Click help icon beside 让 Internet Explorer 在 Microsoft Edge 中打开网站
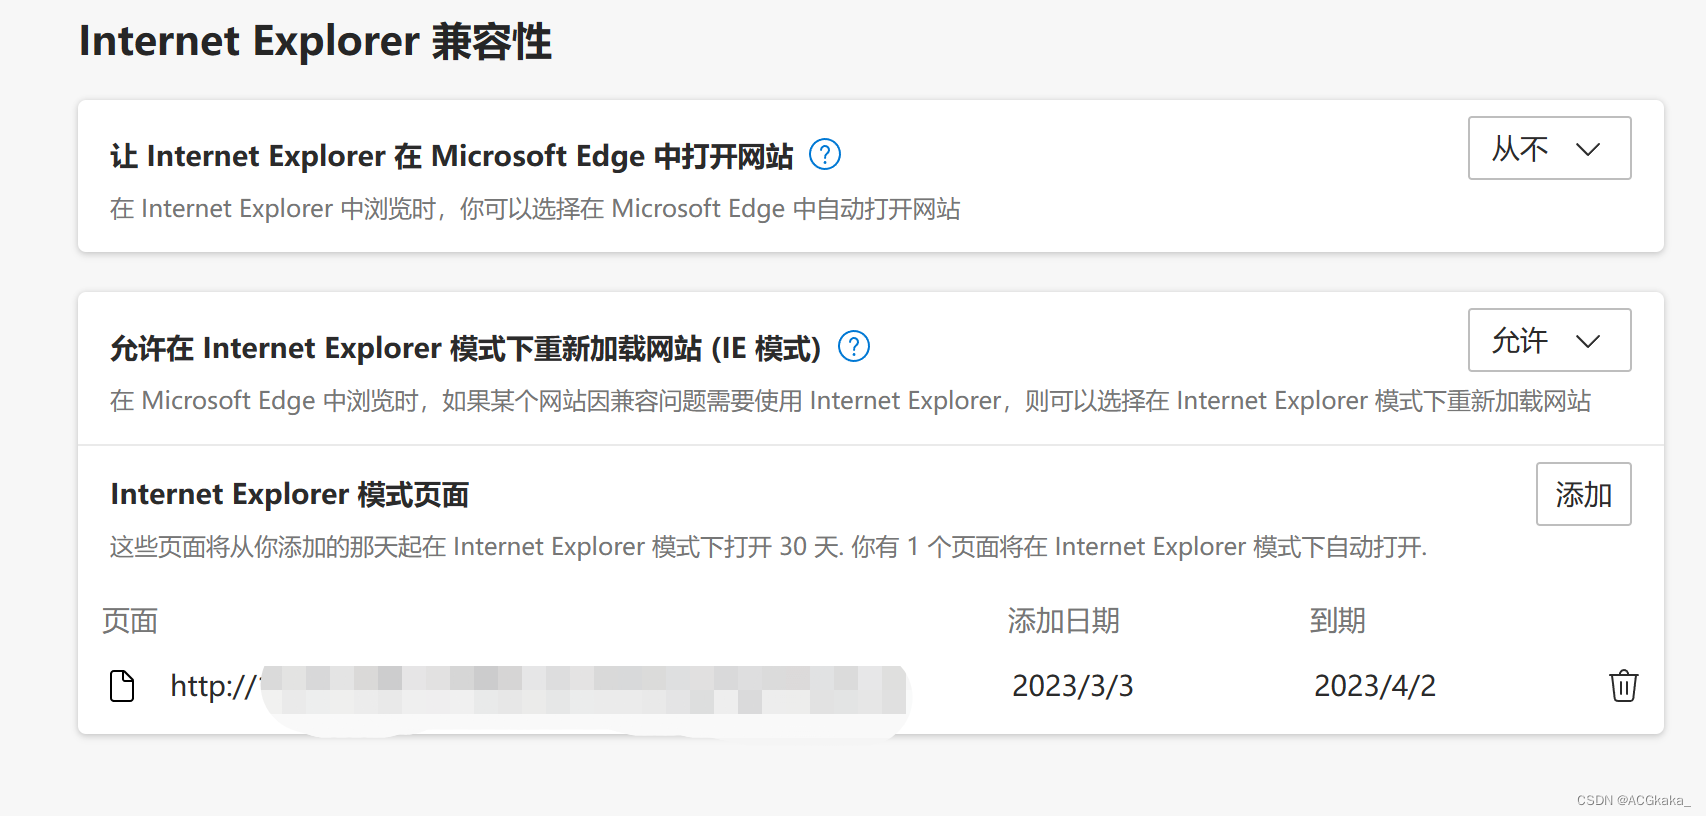1706x816 pixels. [824, 155]
